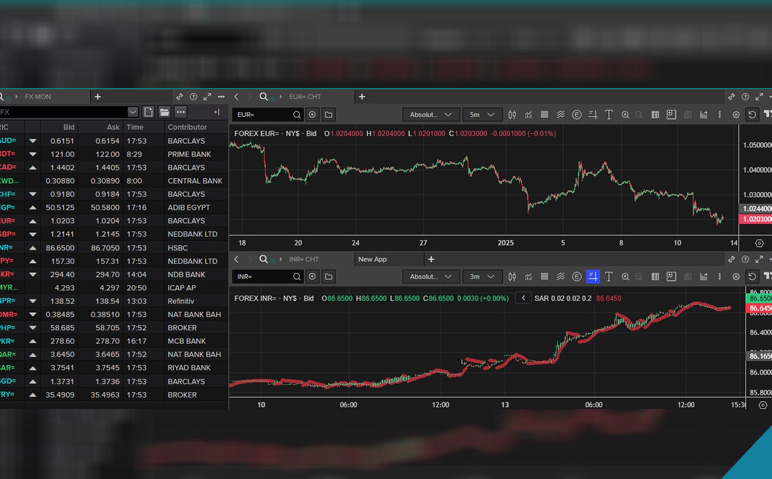Open the more-options menu in FX MON header
This screenshot has height=479, width=772.
(221, 96)
